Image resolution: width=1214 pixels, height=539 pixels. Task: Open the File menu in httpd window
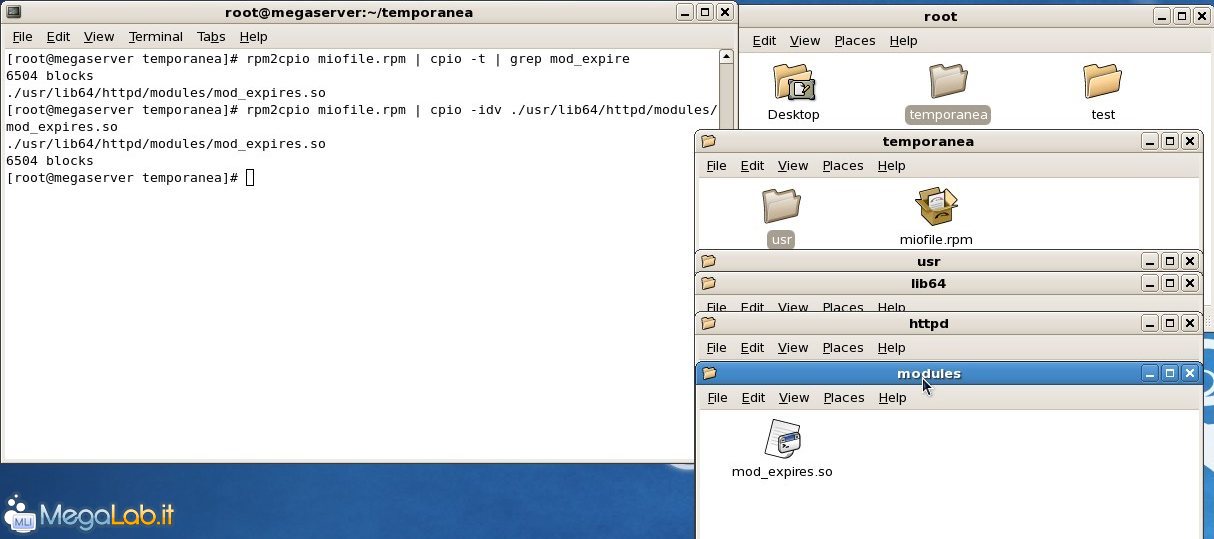[x=716, y=348]
